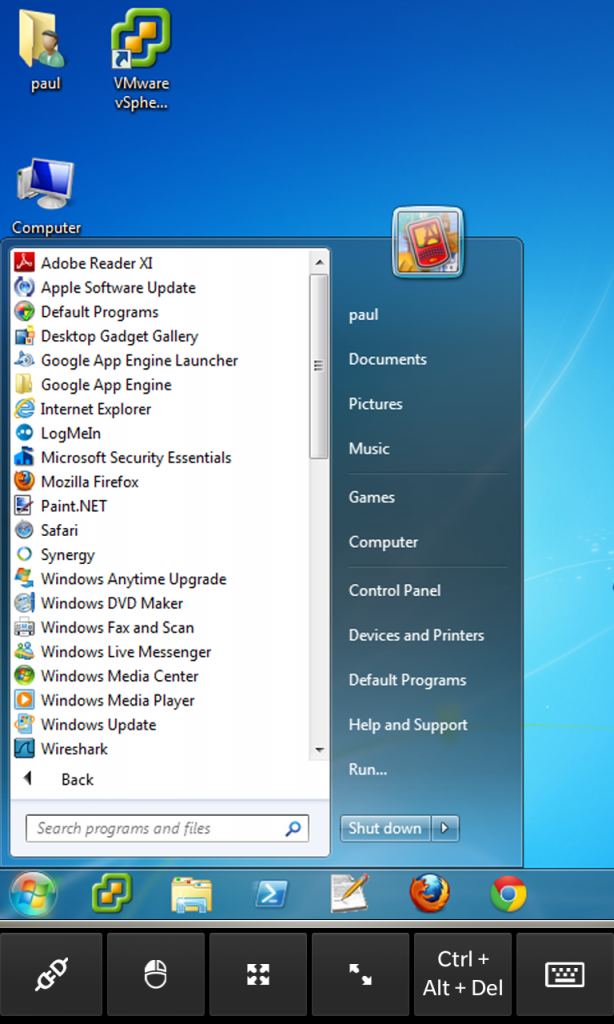Open Windows Explorer from taskbar
Screen dimensions: 614x1024
click(191, 895)
